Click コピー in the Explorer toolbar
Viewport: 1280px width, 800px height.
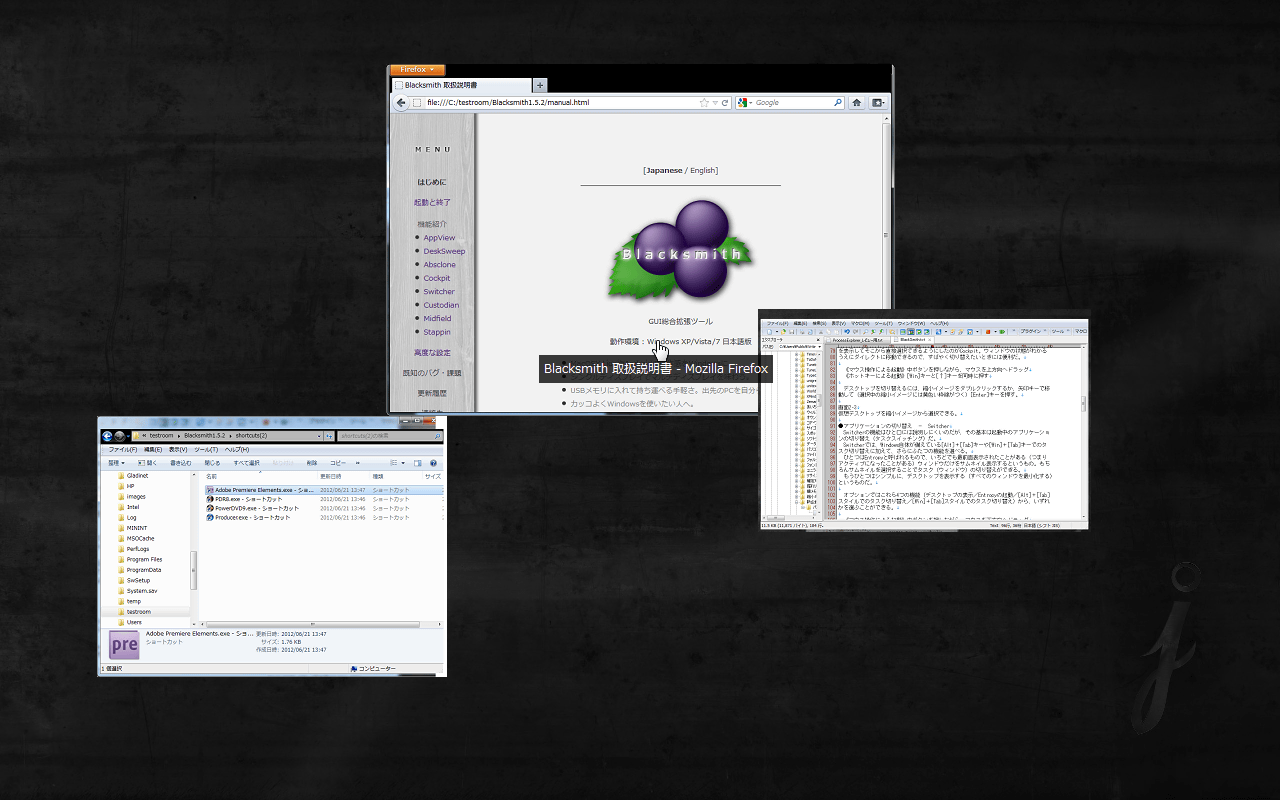point(338,463)
